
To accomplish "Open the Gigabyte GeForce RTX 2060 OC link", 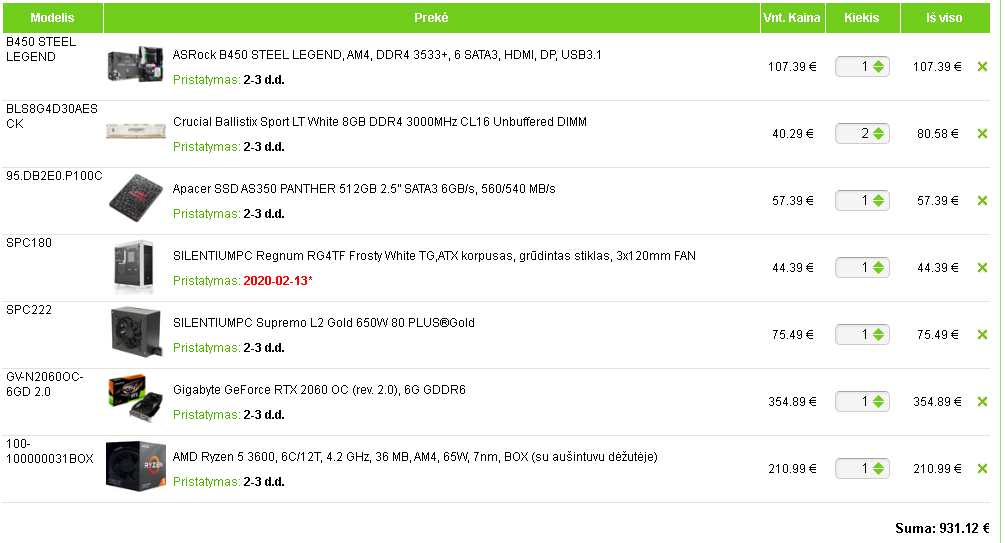I will (319, 390).
